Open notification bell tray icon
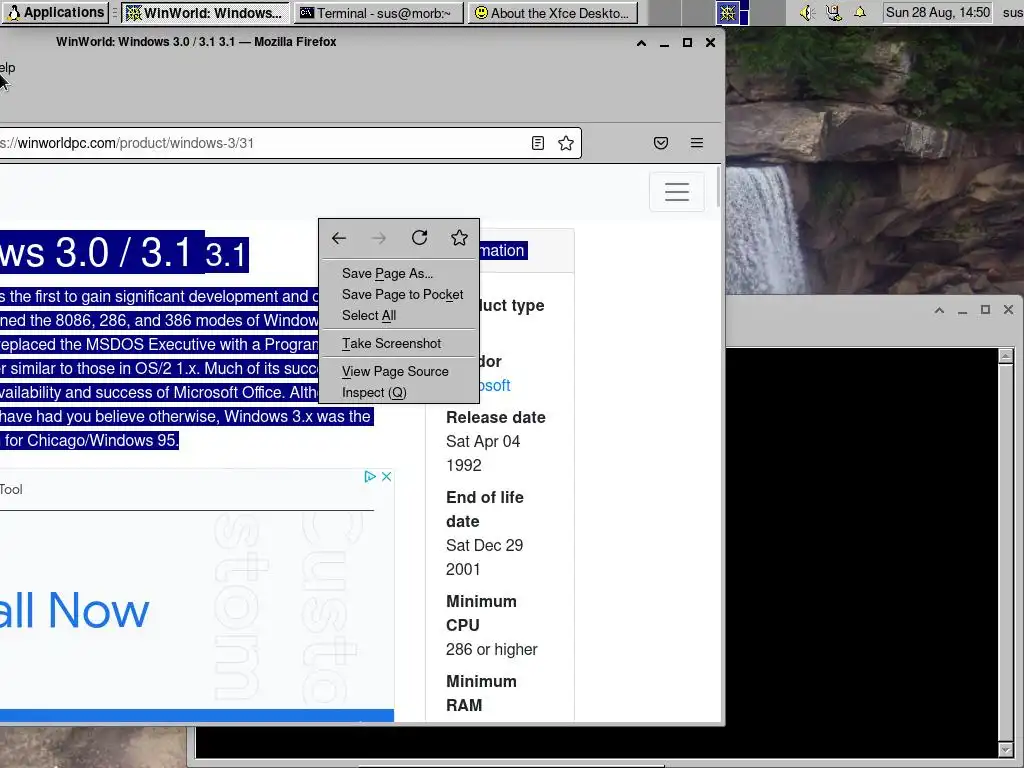This screenshot has height=768, width=1024. click(x=860, y=12)
